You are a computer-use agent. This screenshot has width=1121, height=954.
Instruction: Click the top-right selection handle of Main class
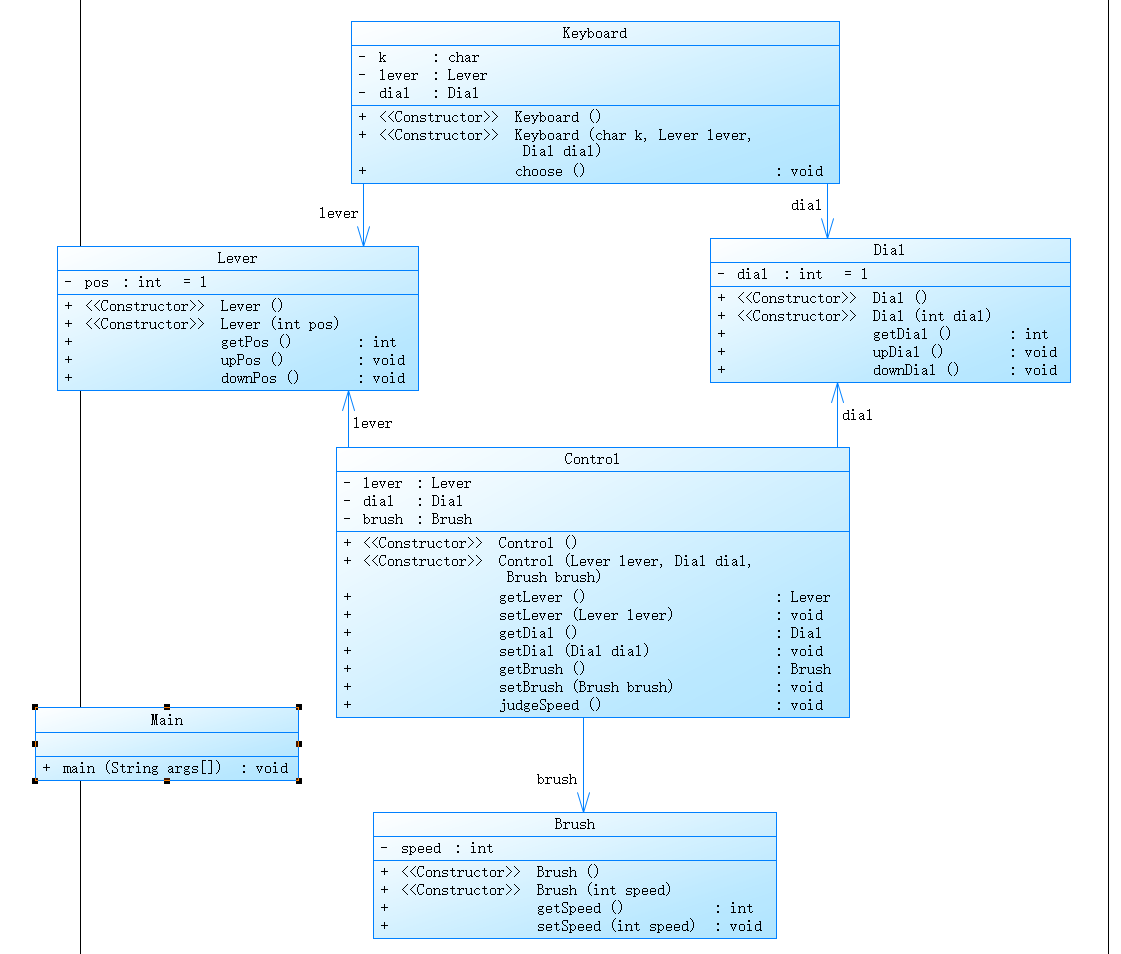click(299, 707)
